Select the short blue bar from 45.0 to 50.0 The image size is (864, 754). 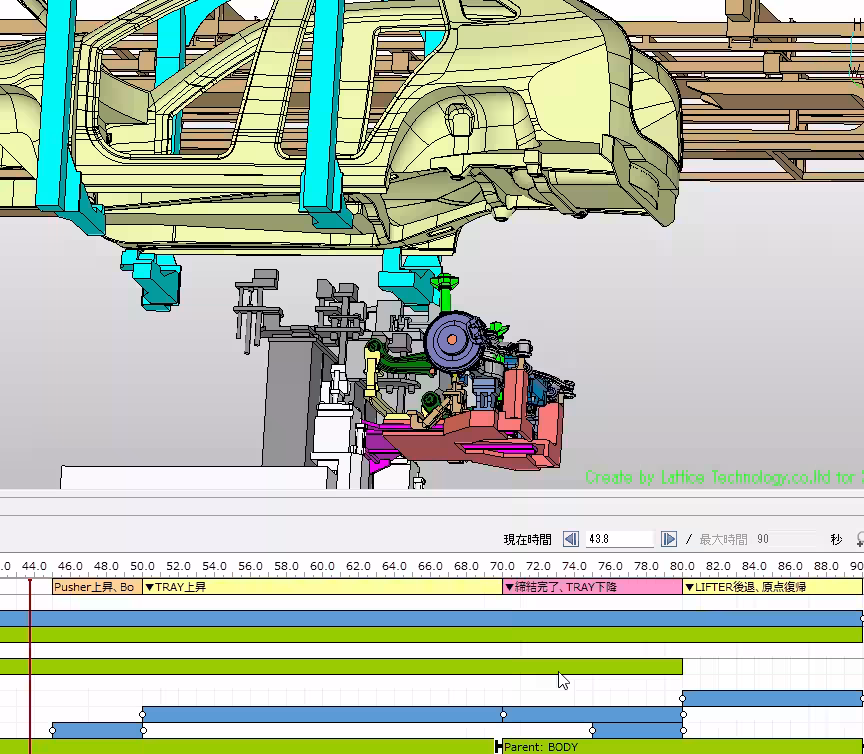[96, 730]
